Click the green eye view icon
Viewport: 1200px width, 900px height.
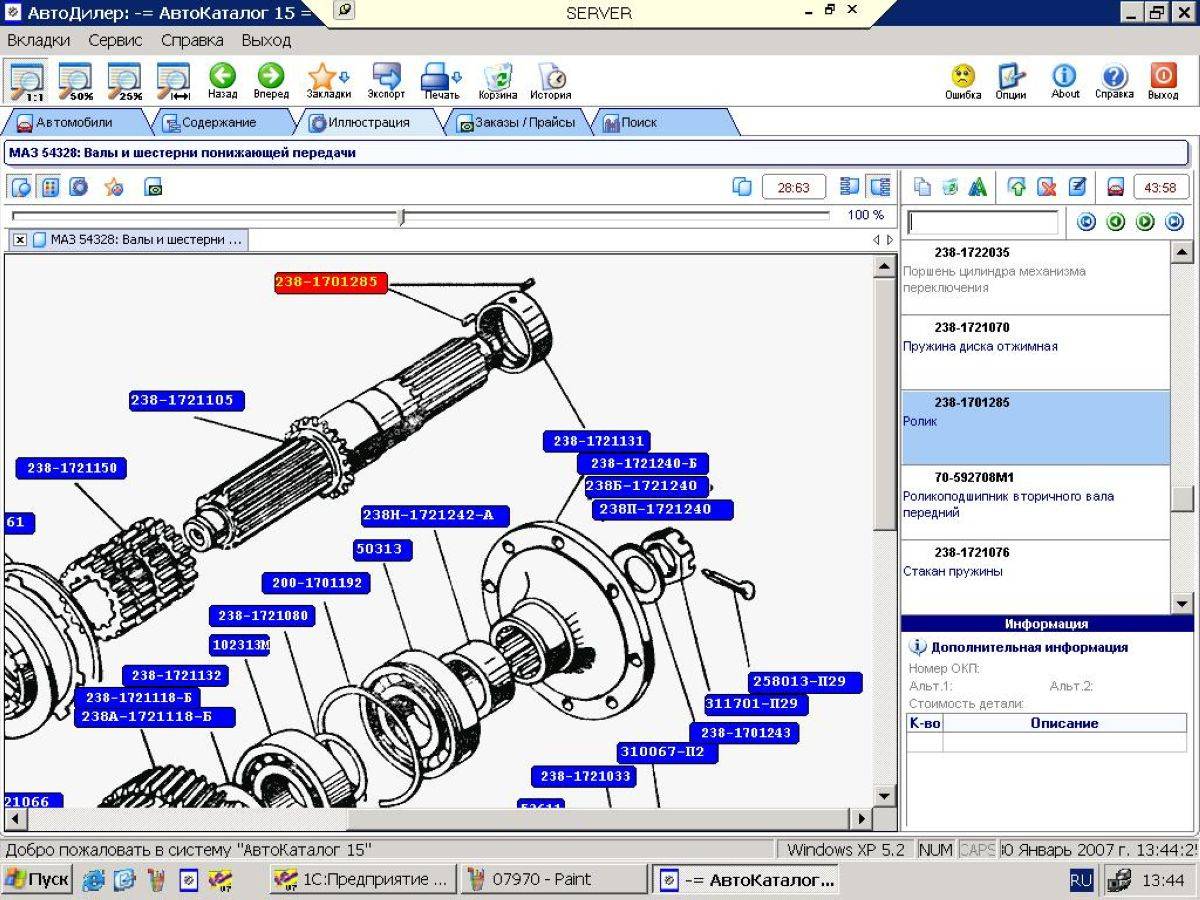coord(153,187)
